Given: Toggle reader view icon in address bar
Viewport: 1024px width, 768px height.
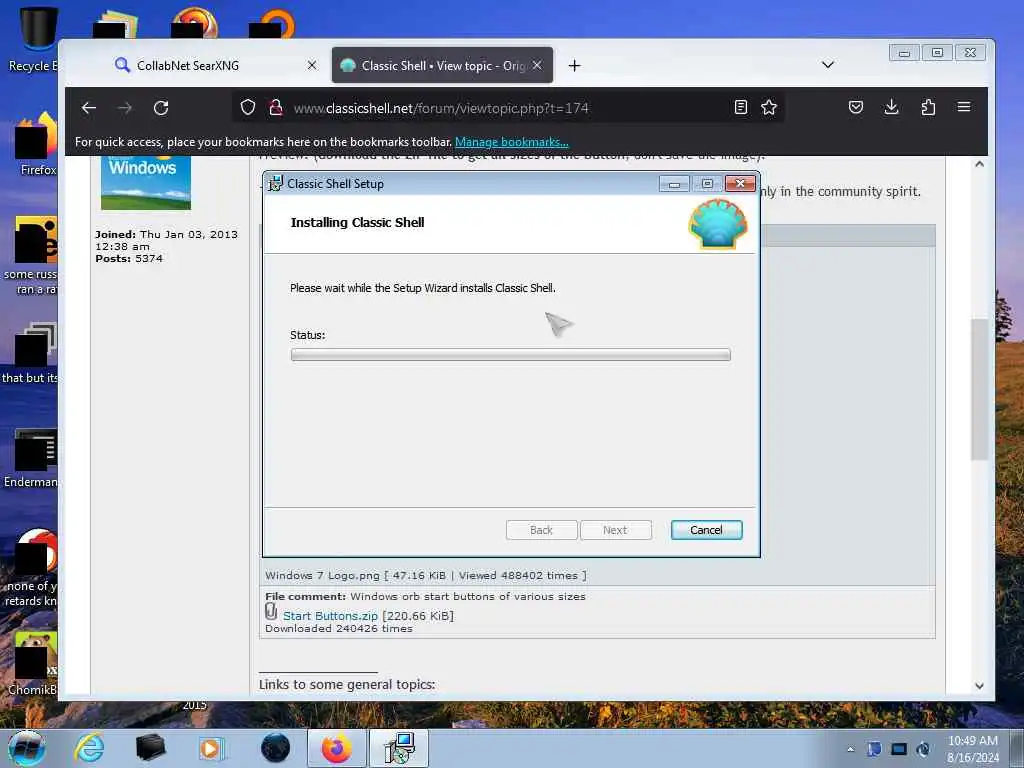Looking at the screenshot, I should [x=741, y=108].
